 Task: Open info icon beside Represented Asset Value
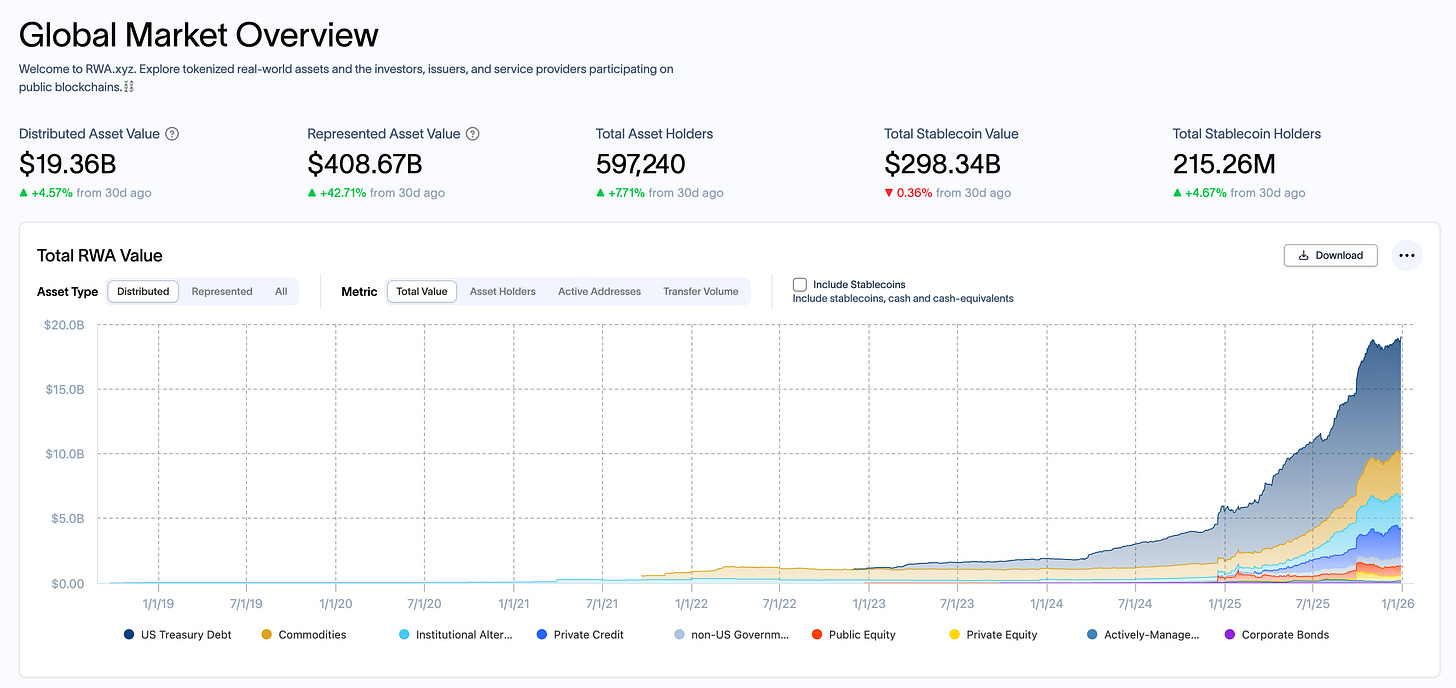tap(473, 134)
